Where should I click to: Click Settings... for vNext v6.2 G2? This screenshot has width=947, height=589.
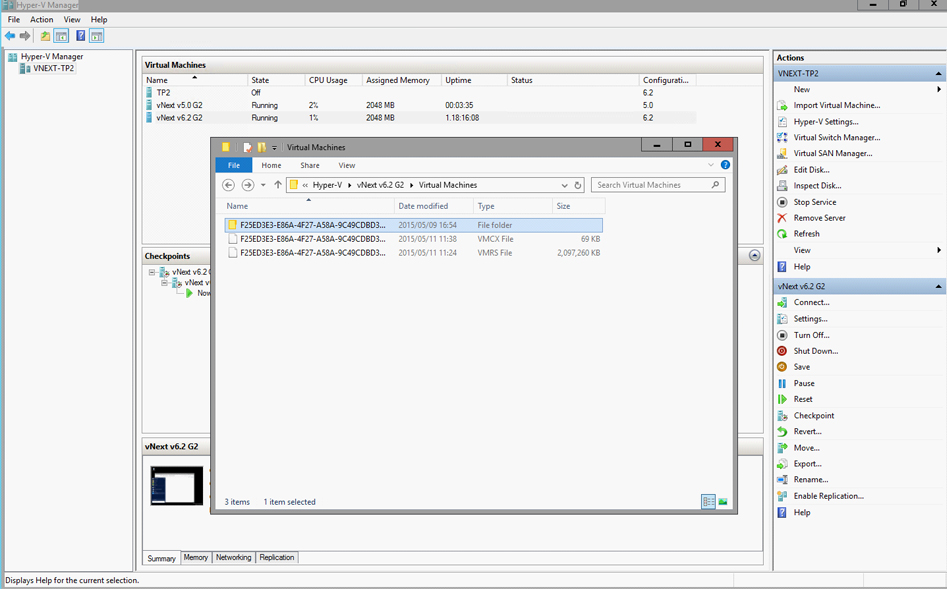[x=811, y=318]
